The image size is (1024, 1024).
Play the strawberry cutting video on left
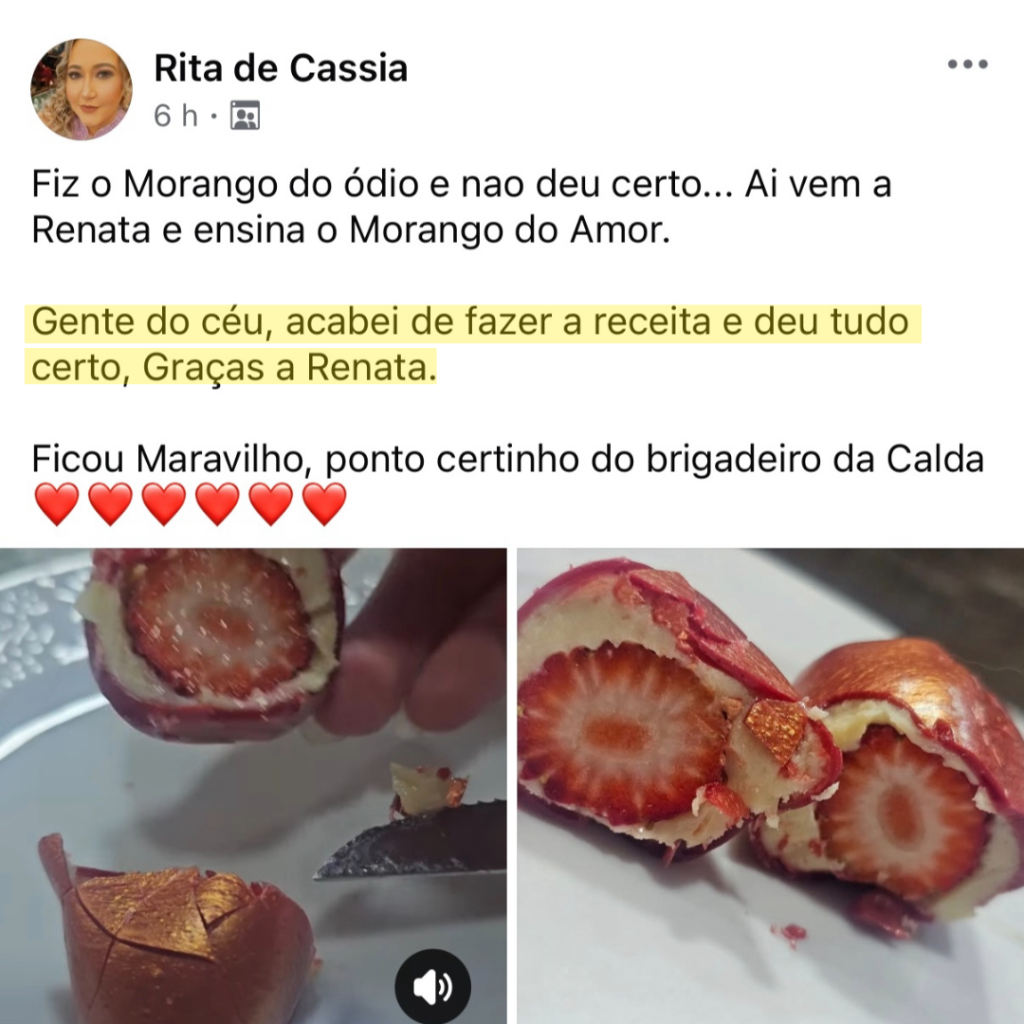(x=253, y=786)
